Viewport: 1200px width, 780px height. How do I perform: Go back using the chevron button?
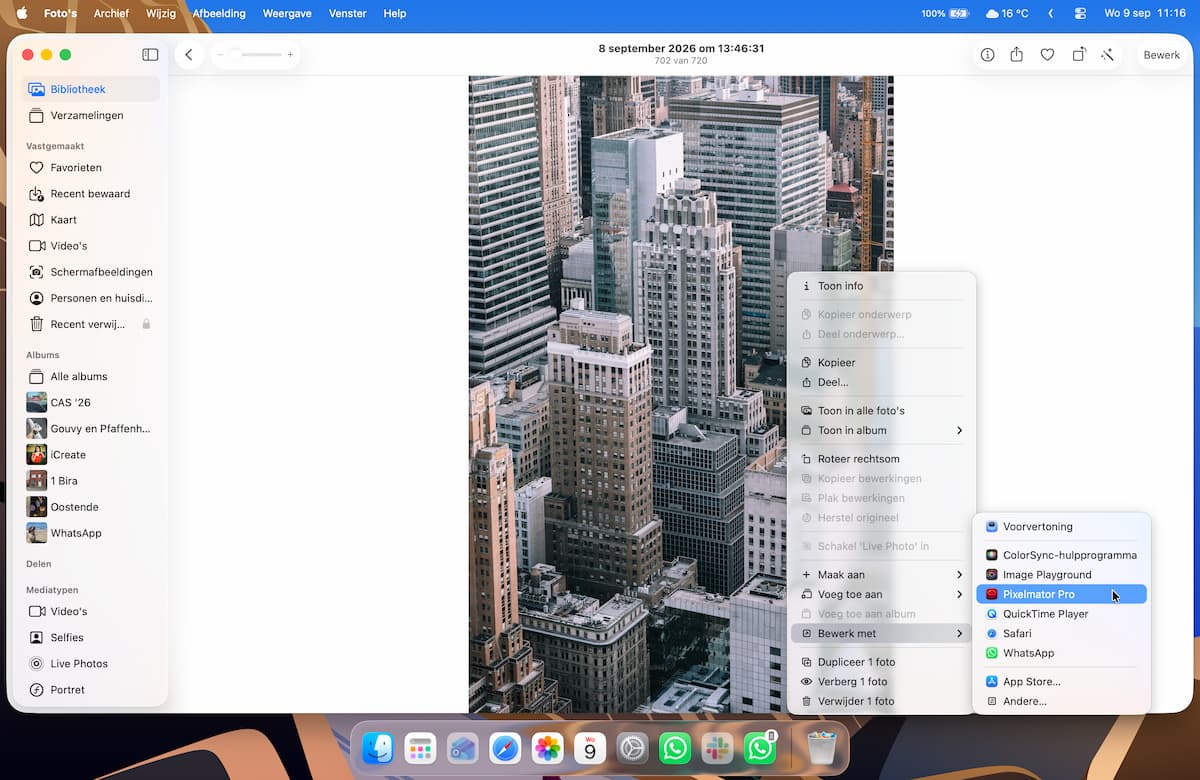(x=188, y=55)
